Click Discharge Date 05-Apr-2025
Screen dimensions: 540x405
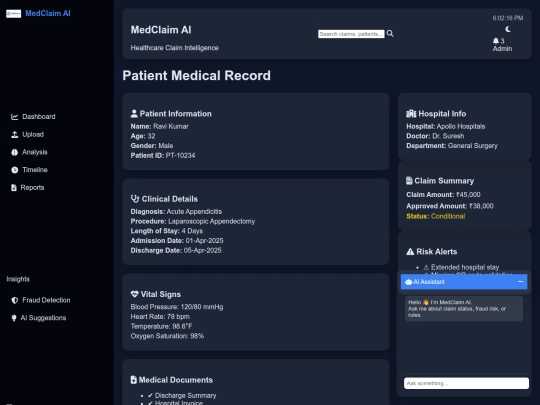176,250
